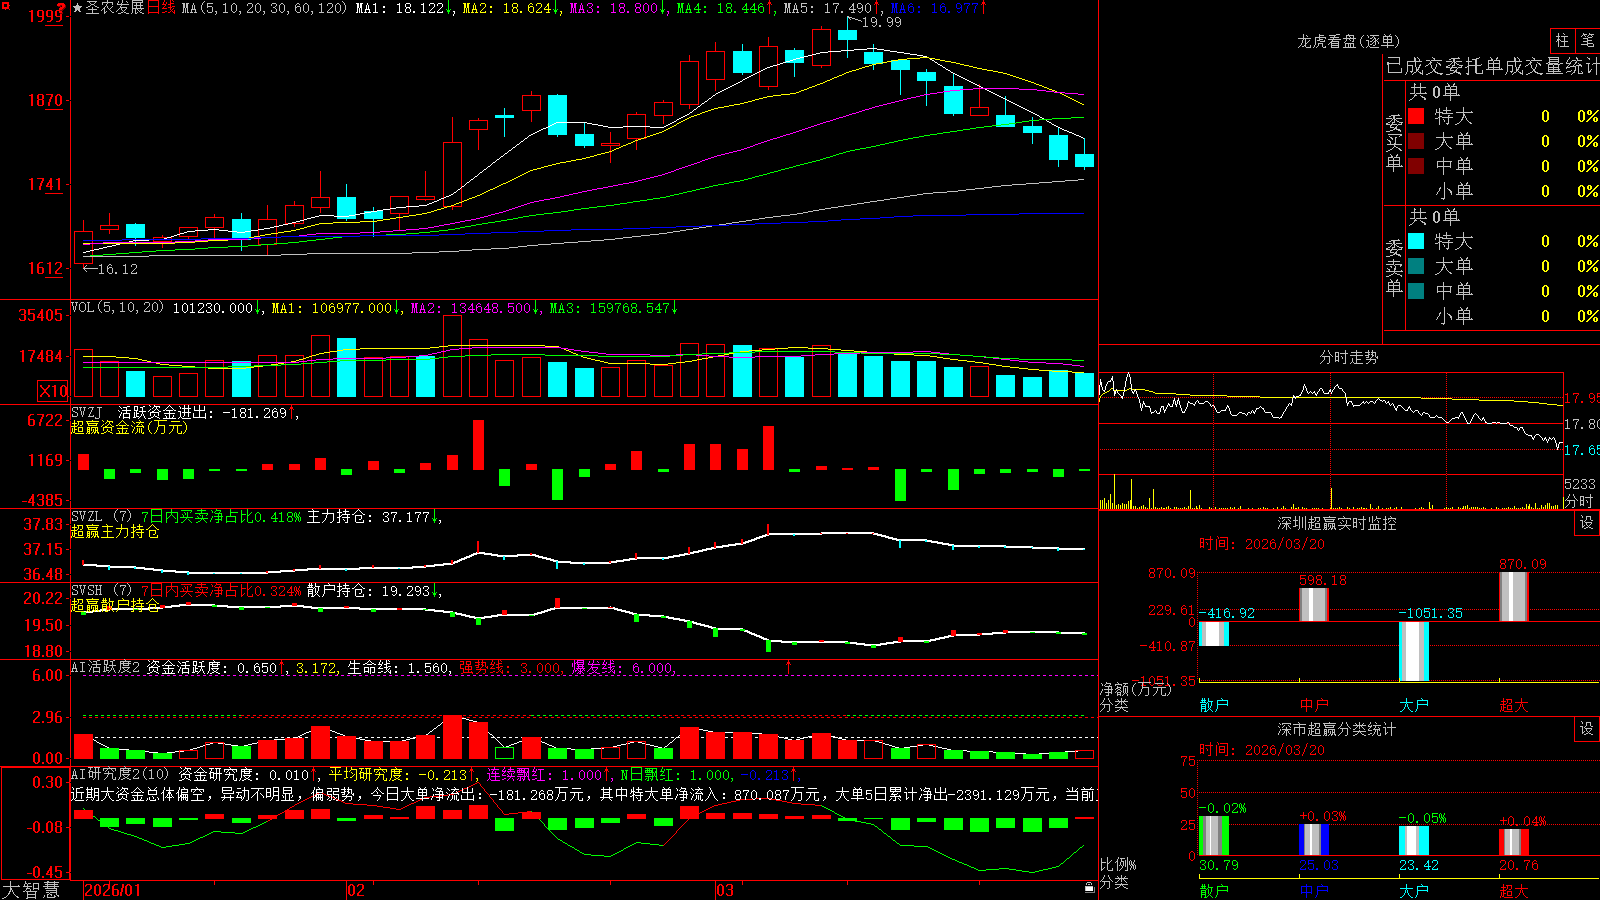Open 设 settings for 深圳超赢实时监控 panel

pos(1587,523)
